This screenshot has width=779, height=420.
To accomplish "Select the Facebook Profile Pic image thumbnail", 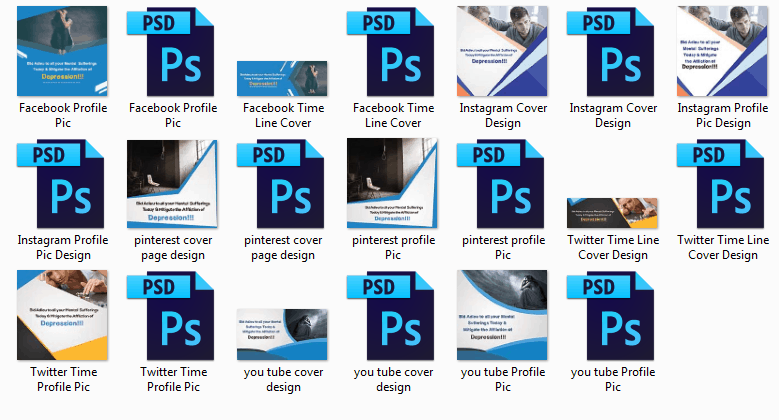I will 63,52.
